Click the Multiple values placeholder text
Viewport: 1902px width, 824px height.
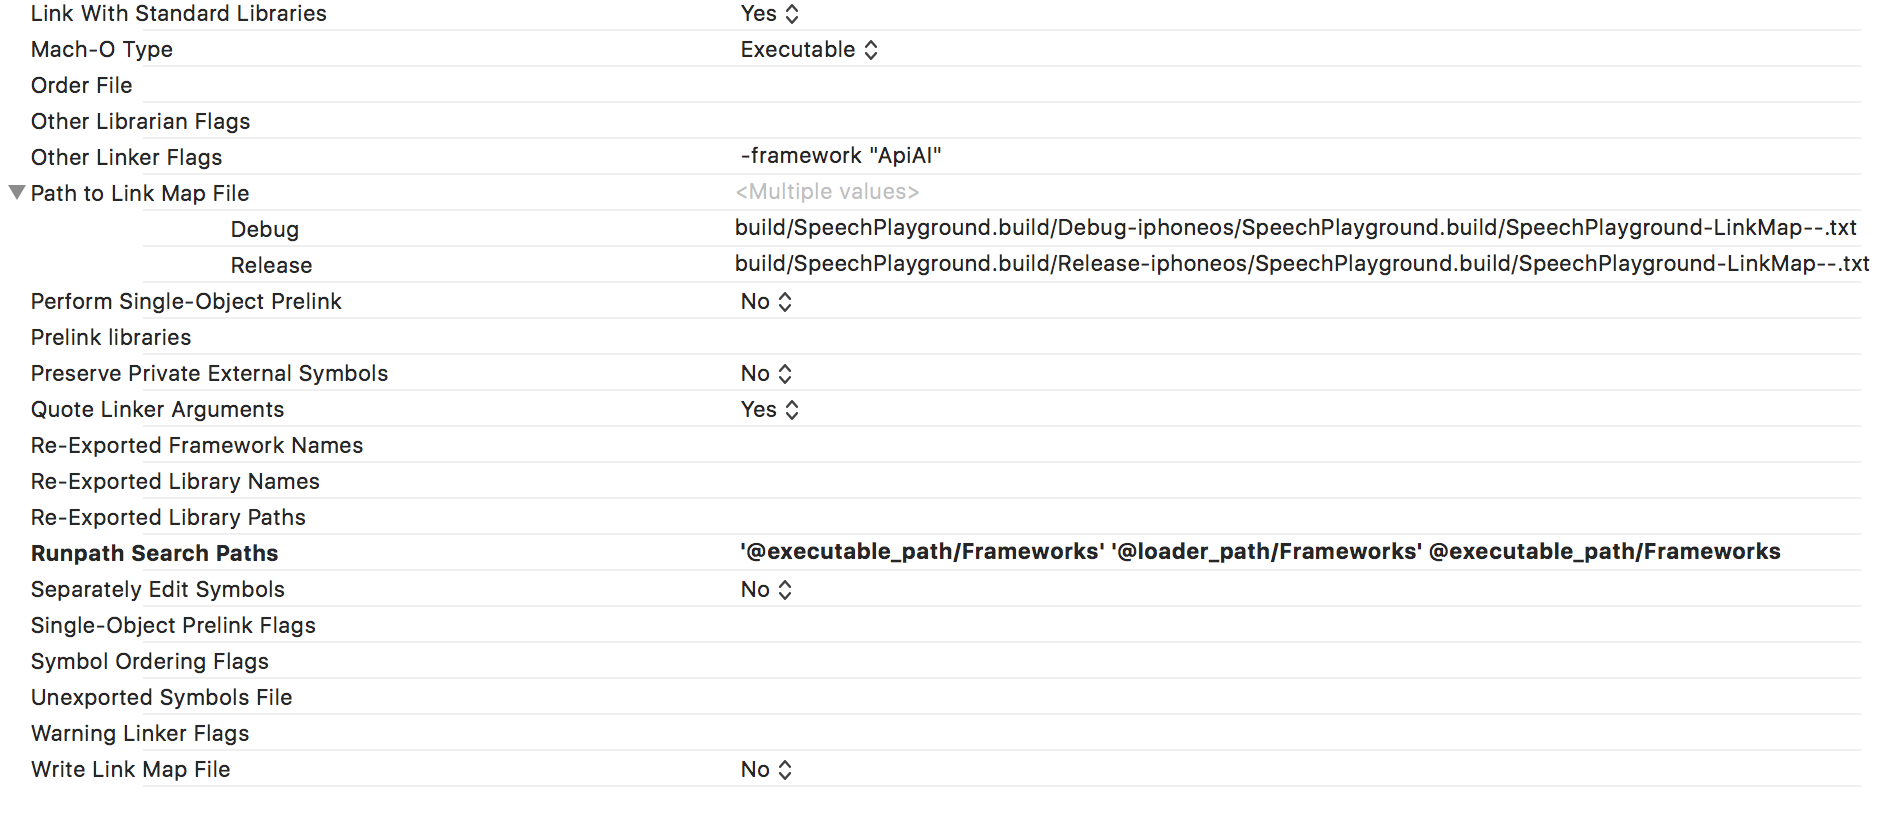pos(827,192)
